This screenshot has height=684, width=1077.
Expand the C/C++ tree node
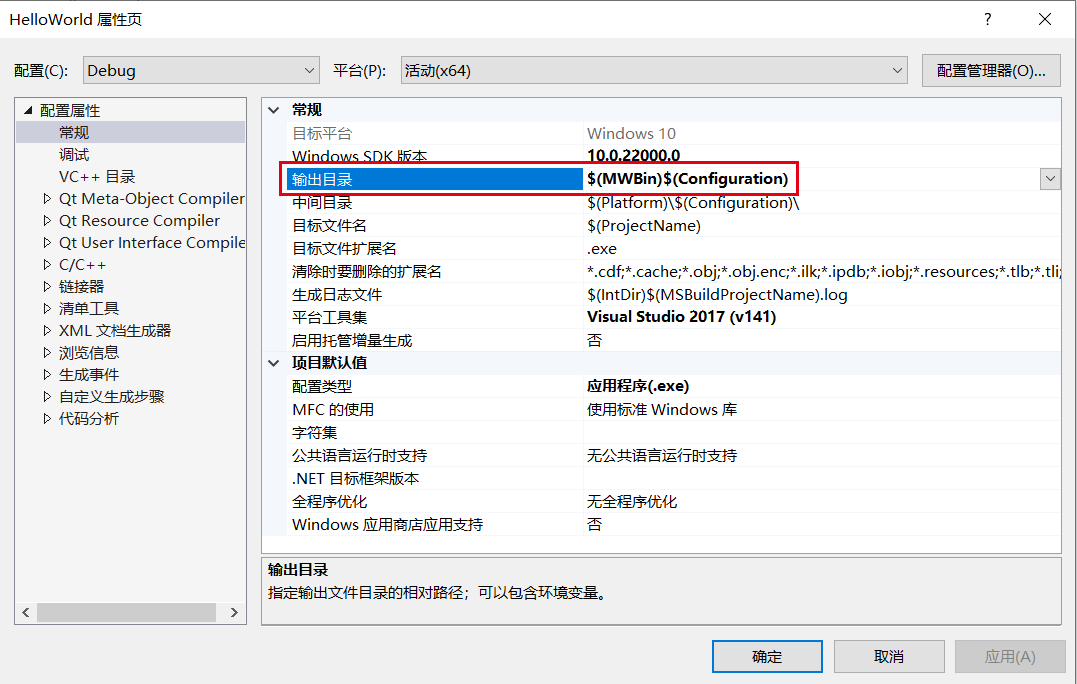pos(47,264)
